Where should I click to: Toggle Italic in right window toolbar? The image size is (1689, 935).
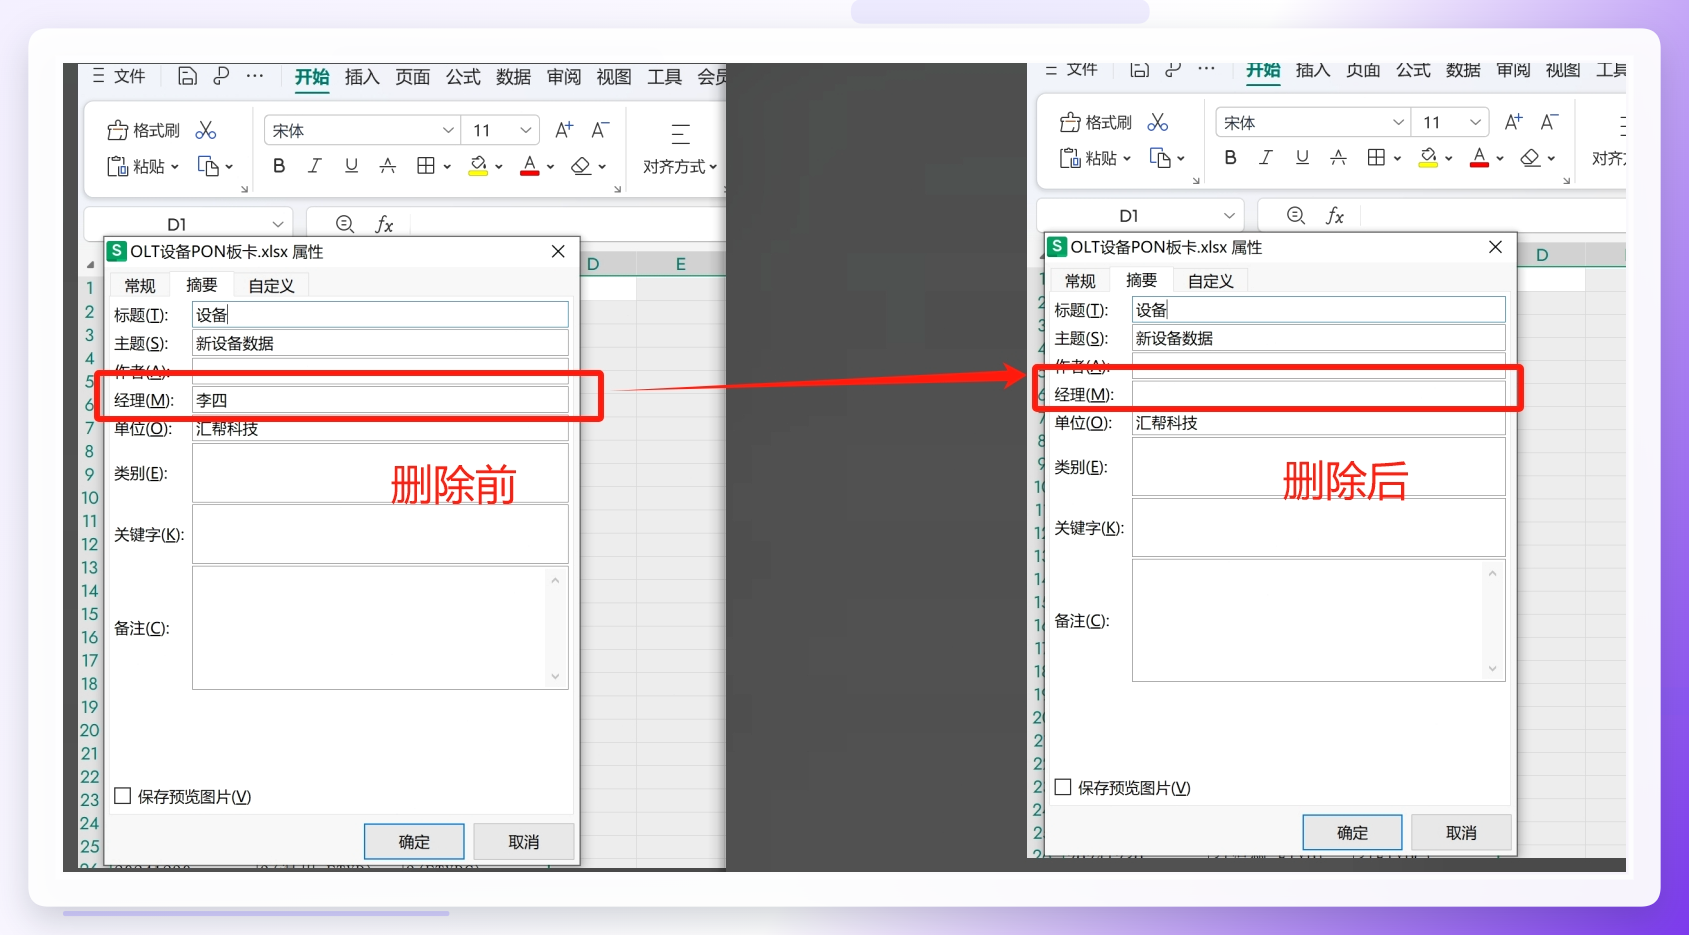[1266, 158]
